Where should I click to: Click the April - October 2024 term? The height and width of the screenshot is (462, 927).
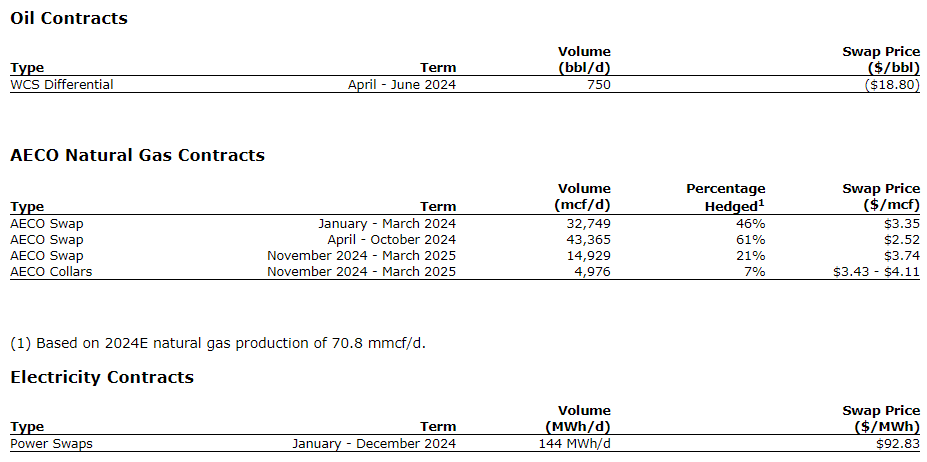(392, 240)
